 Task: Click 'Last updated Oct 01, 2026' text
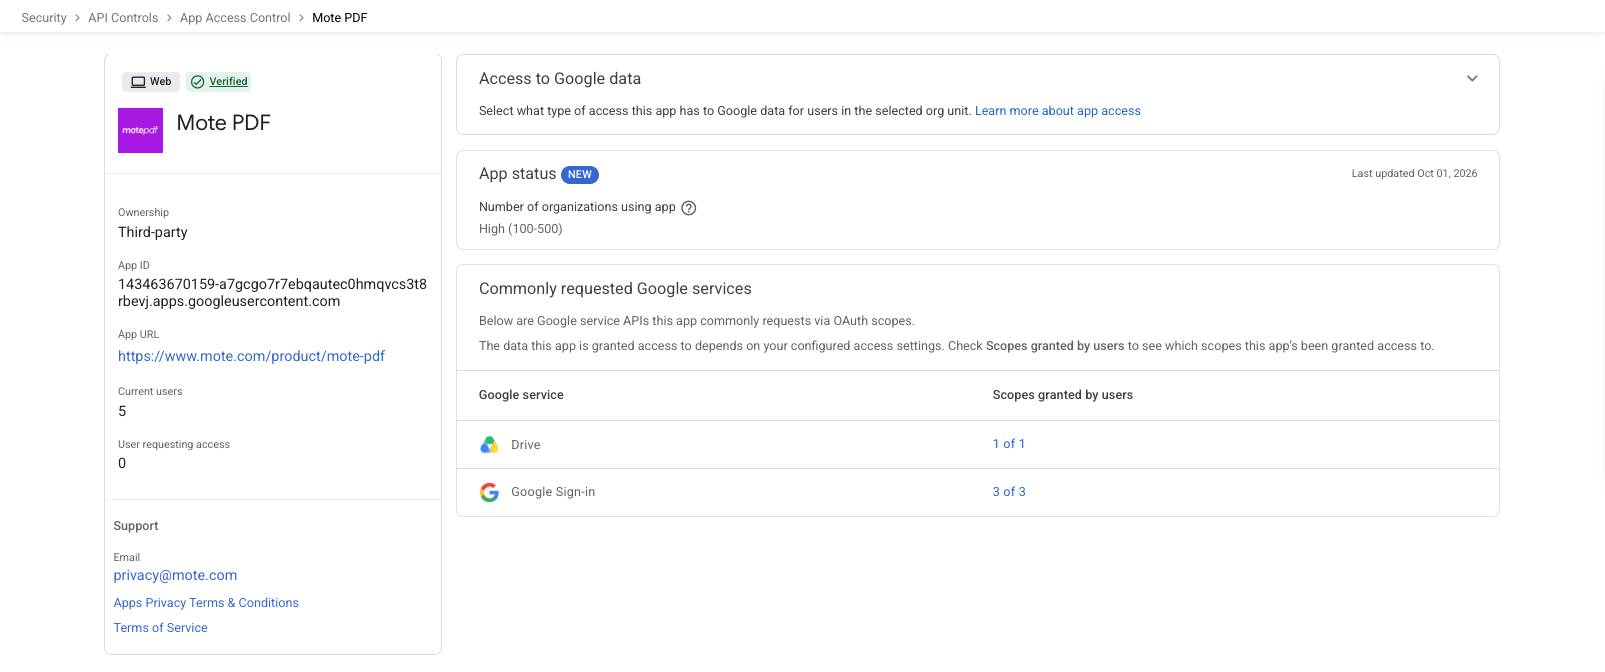1414,174
